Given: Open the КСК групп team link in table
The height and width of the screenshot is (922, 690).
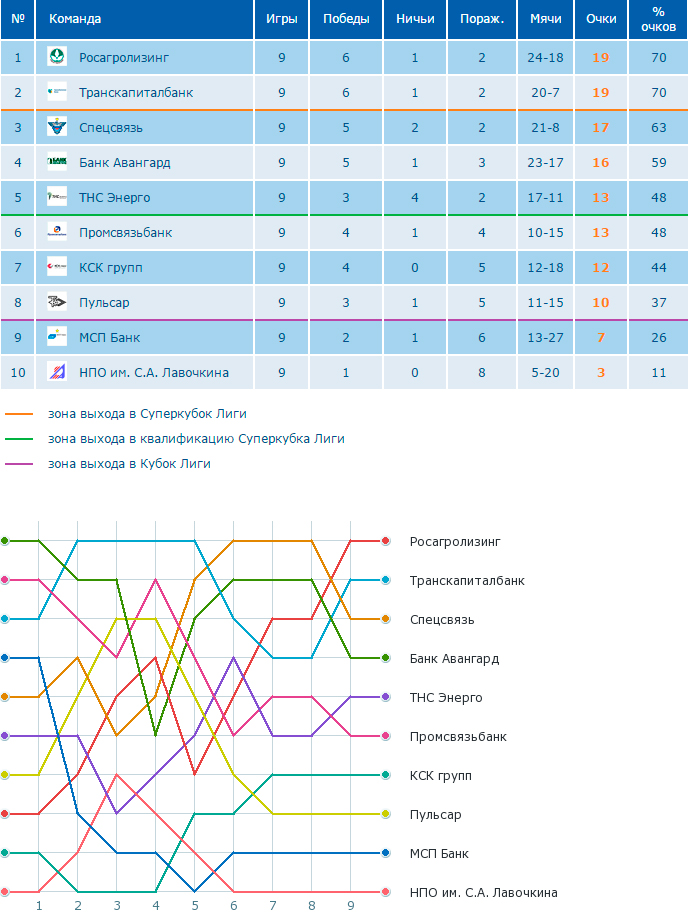Looking at the screenshot, I should pyautogui.click(x=111, y=268).
